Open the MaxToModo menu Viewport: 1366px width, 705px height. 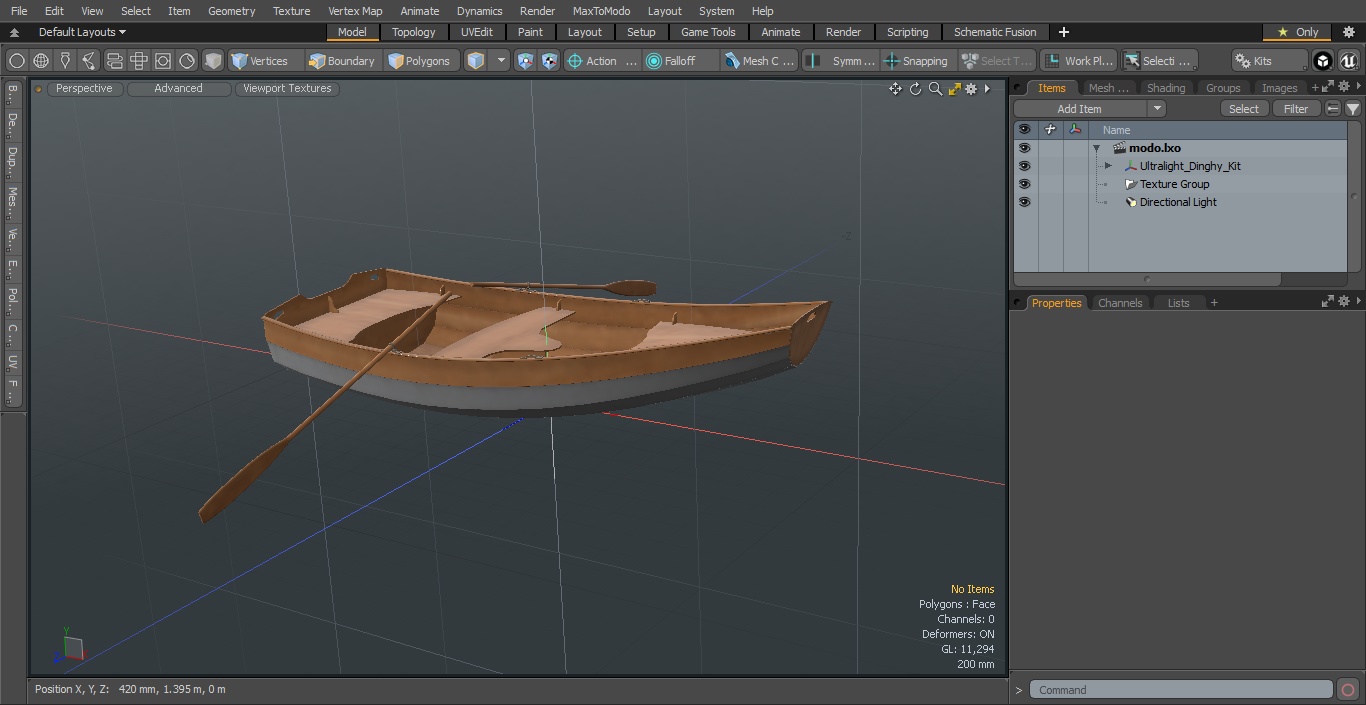click(x=601, y=11)
